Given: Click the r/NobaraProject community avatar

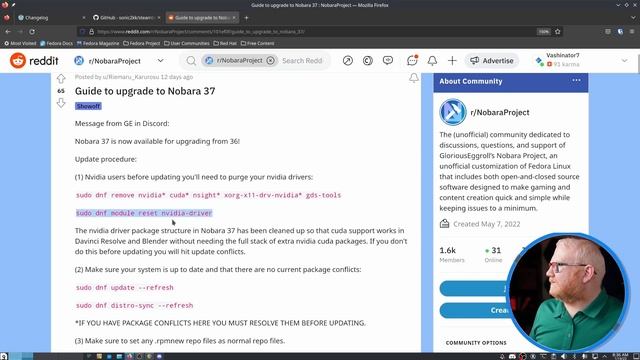Looking at the screenshot, I should click(x=453, y=112).
